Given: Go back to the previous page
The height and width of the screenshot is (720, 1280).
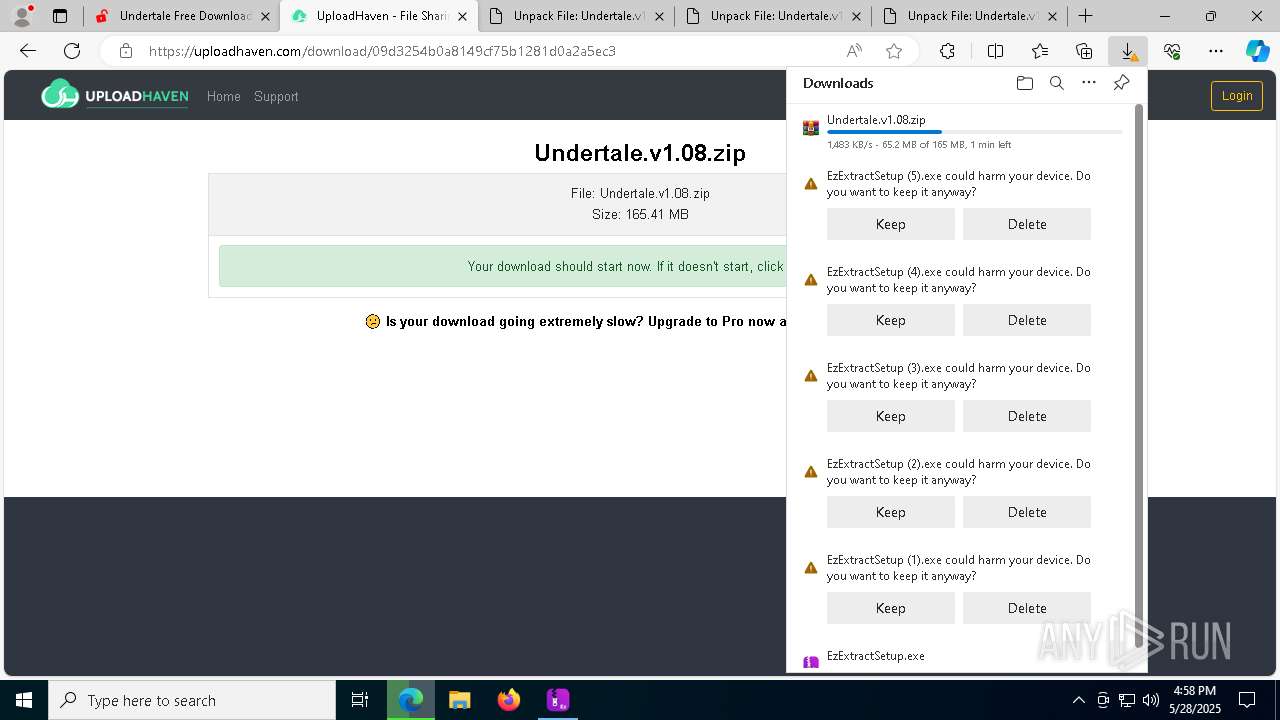Looking at the screenshot, I should pos(28,51).
